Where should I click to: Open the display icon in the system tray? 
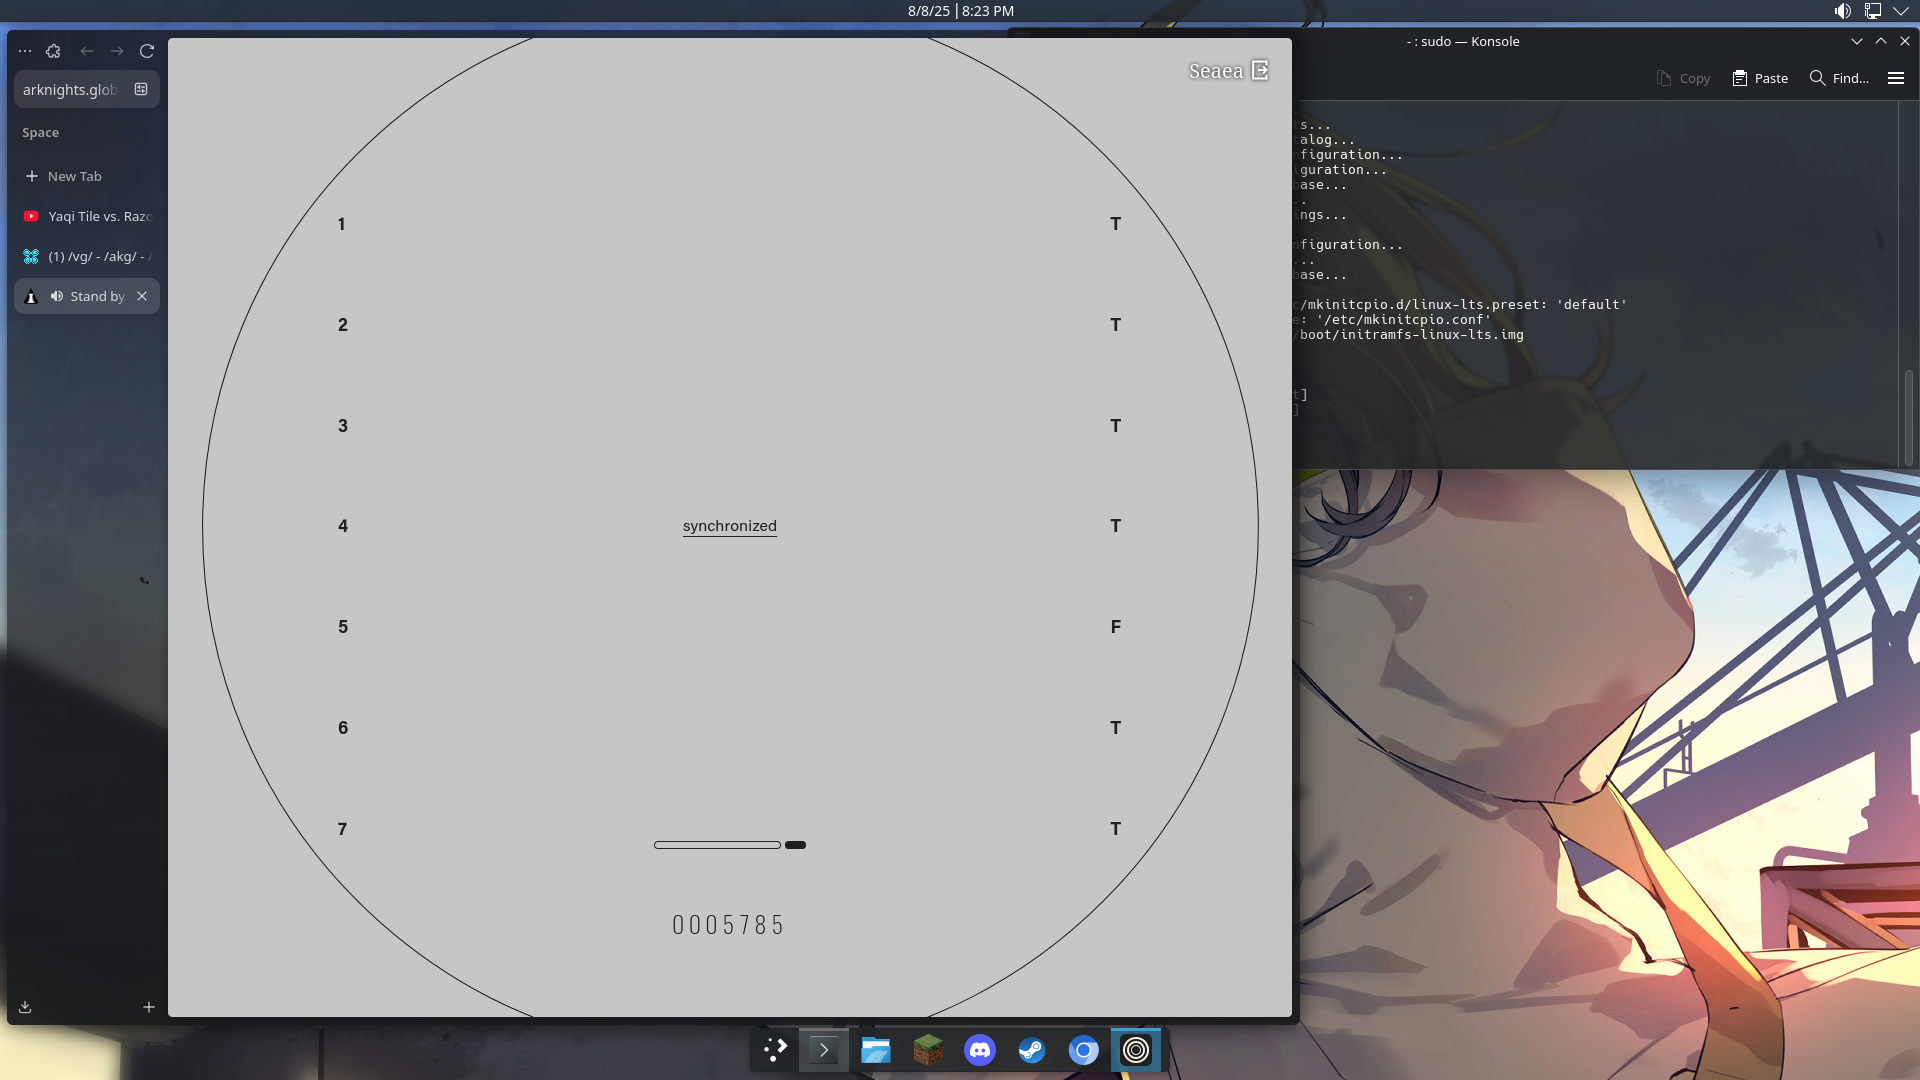[x=1872, y=11]
